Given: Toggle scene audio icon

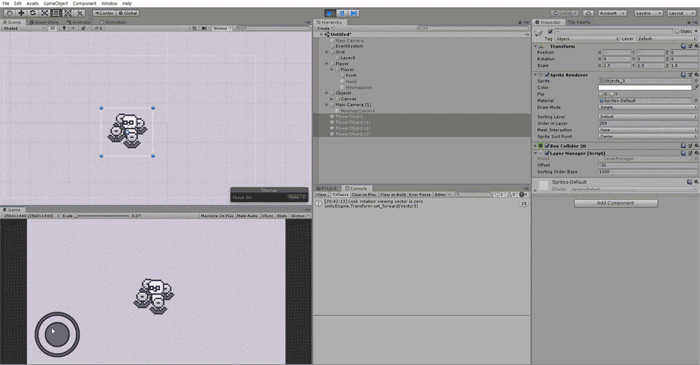Looking at the screenshot, I should click(x=74, y=28).
